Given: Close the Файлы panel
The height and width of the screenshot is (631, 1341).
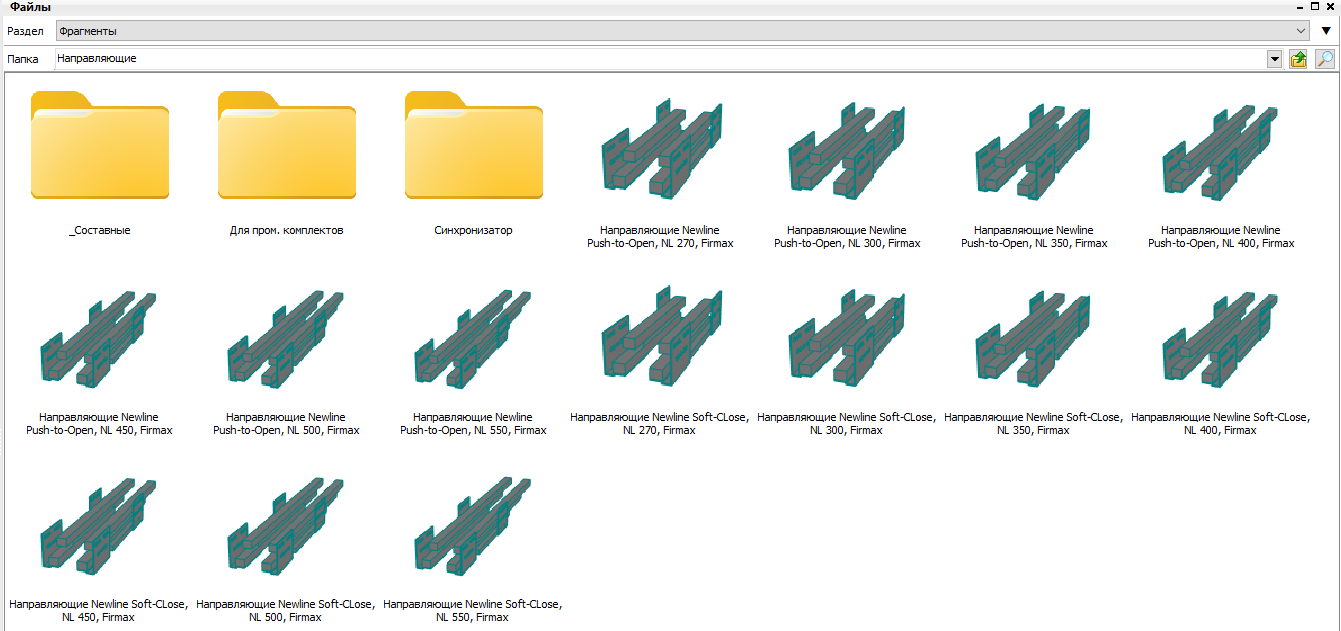Looking at the screenshot, I should point(1331,6).
